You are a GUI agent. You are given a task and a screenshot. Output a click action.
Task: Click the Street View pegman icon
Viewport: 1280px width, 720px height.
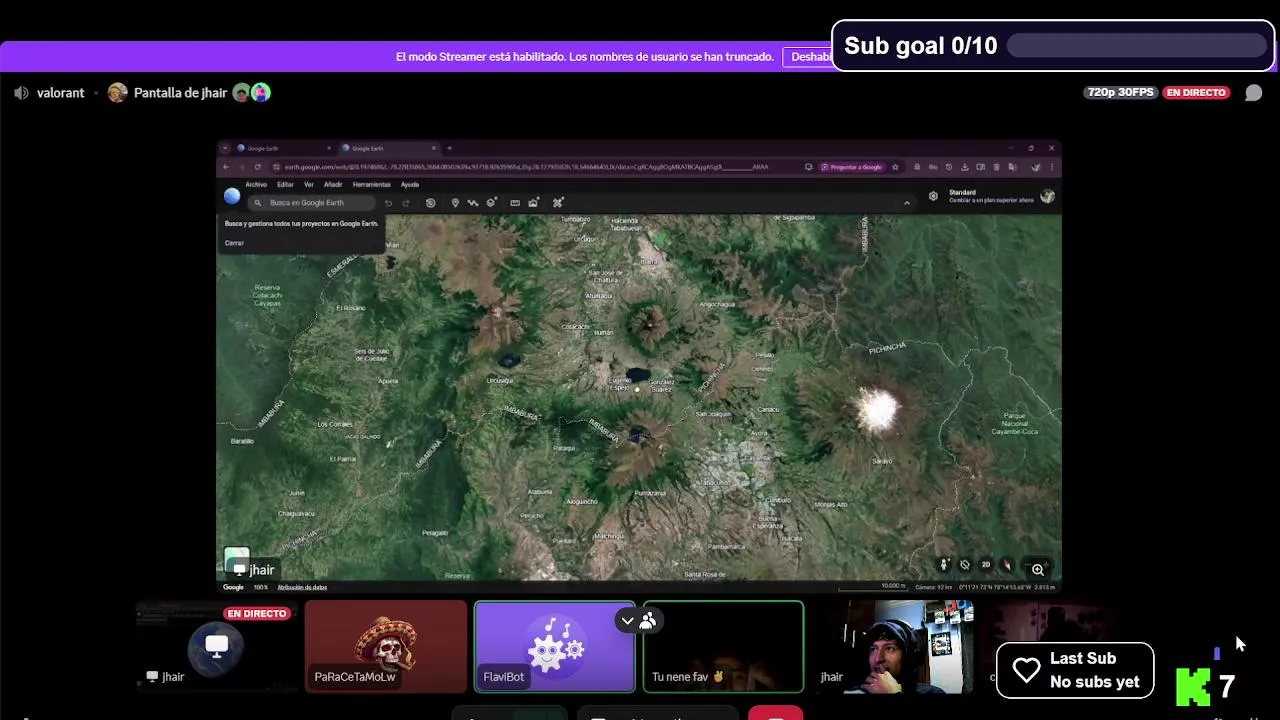click(943, 565)
